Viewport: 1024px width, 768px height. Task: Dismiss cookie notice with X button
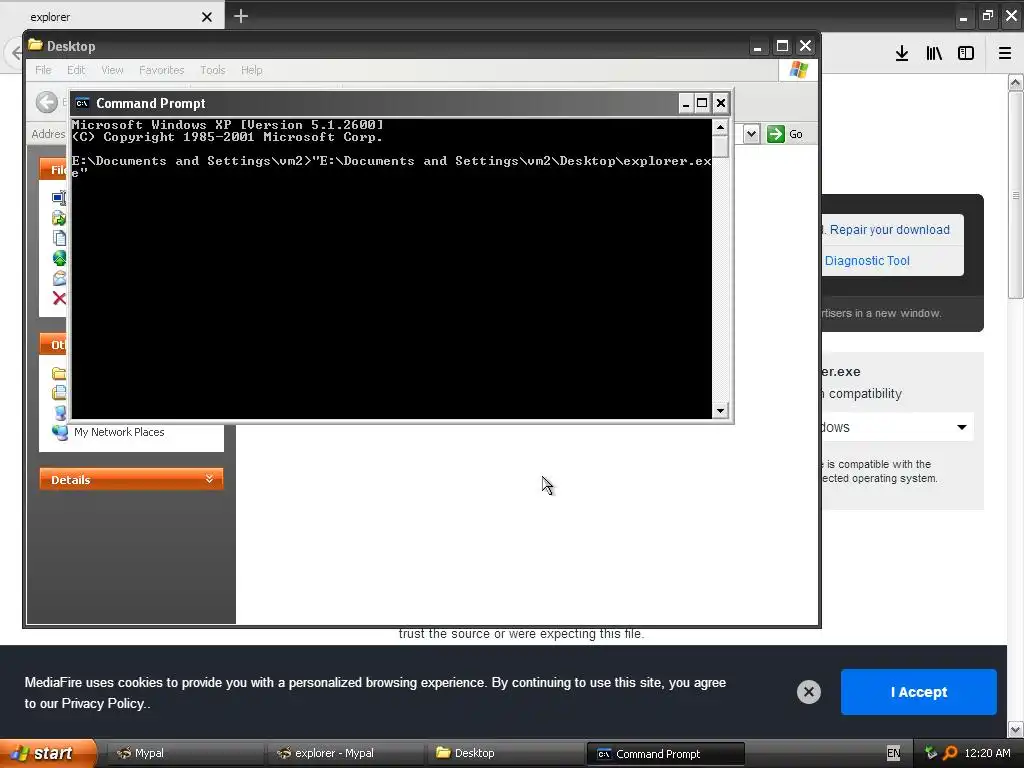click(808, 692)
